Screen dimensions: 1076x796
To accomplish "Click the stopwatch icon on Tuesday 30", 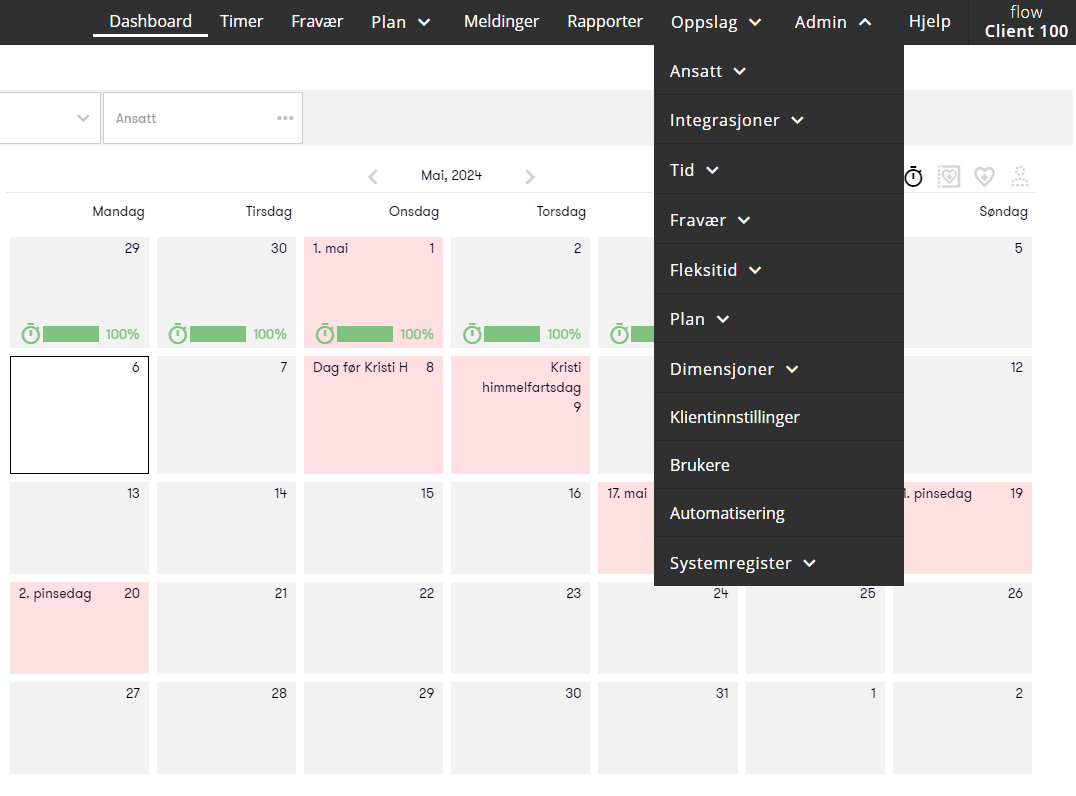I will (x=178, y=334).
